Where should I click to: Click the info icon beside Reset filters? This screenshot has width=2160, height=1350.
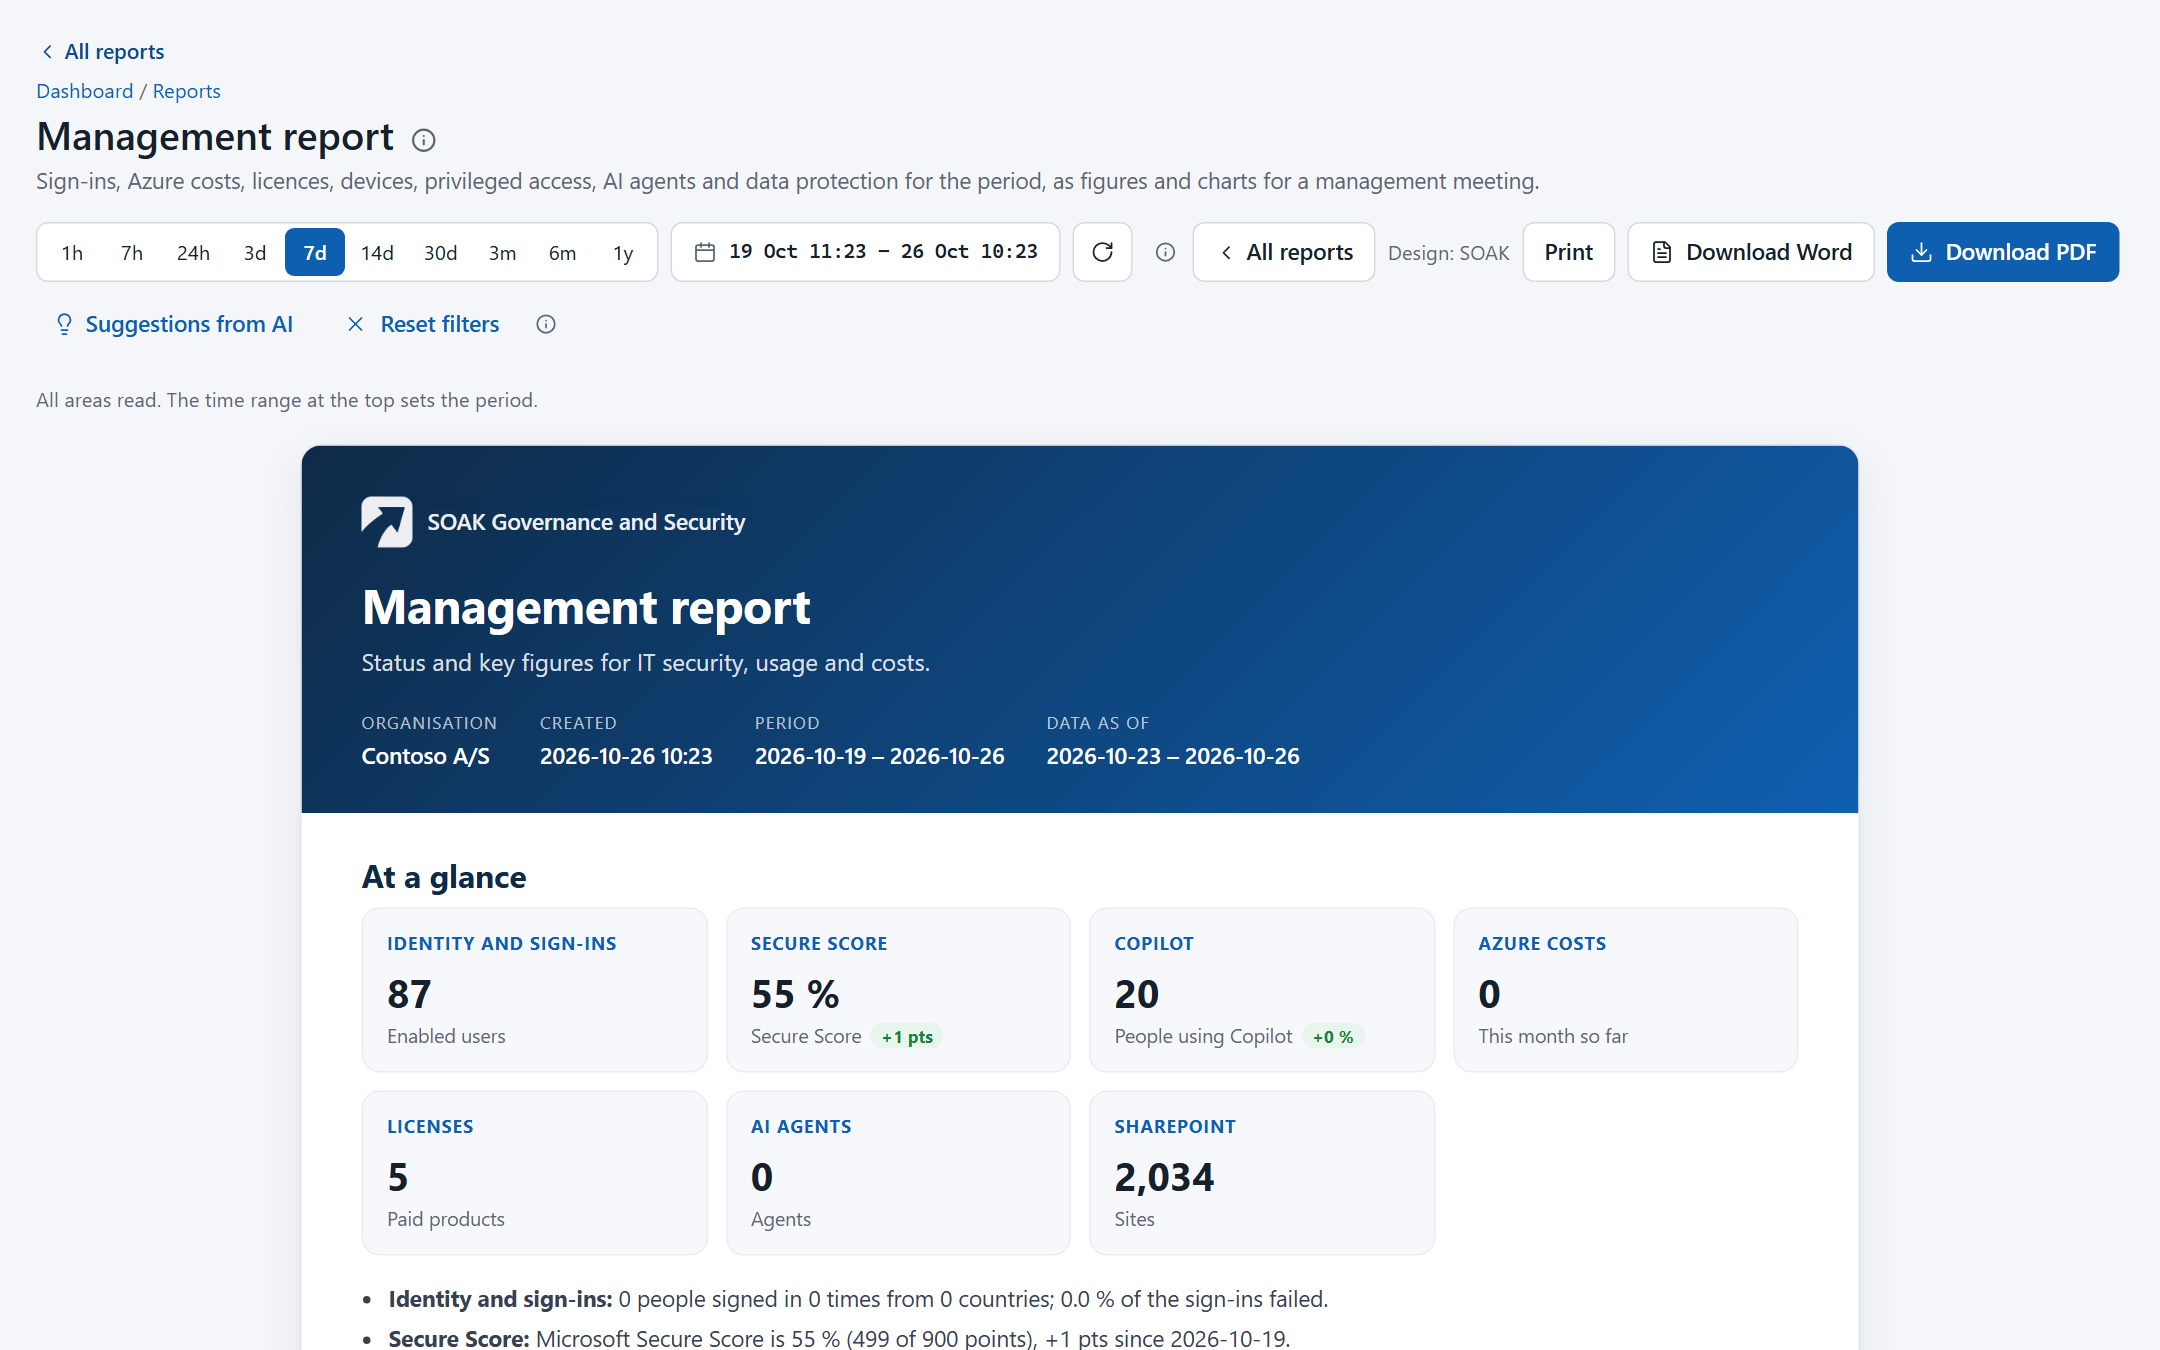[x=546, y=324]
